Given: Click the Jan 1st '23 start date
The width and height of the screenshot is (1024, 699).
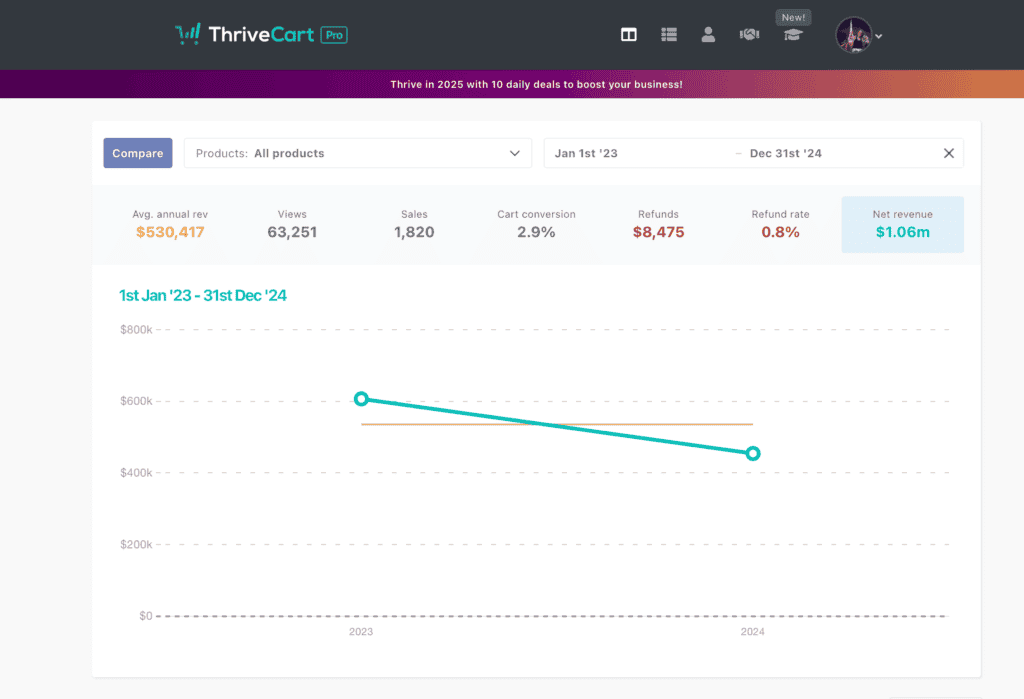Looking at the screenshot, I should tap(586, 153).
